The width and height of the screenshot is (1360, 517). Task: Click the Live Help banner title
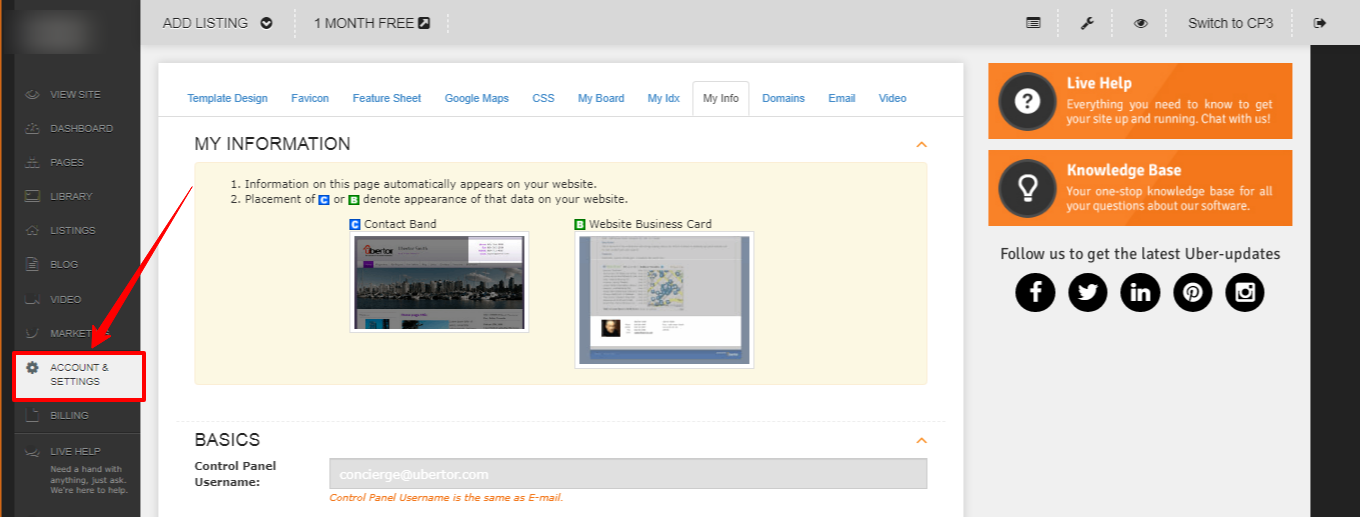point(1099,84)
